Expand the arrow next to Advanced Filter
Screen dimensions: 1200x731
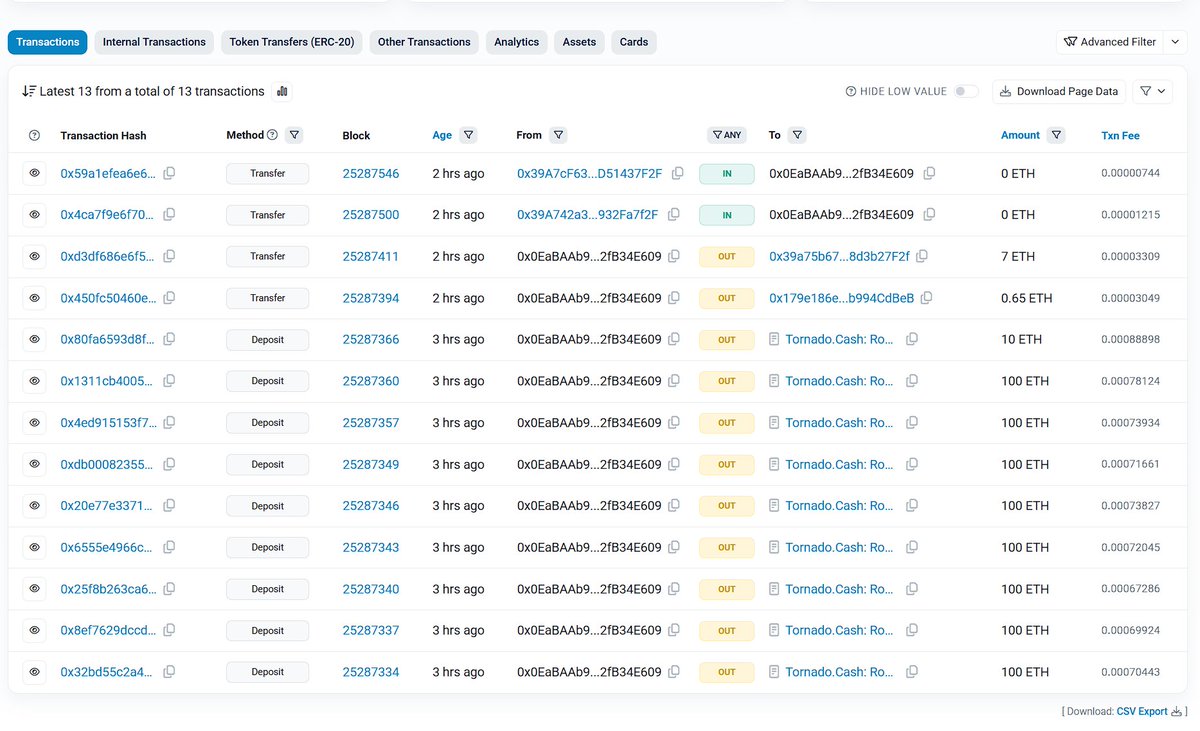tap(1174, 42)
